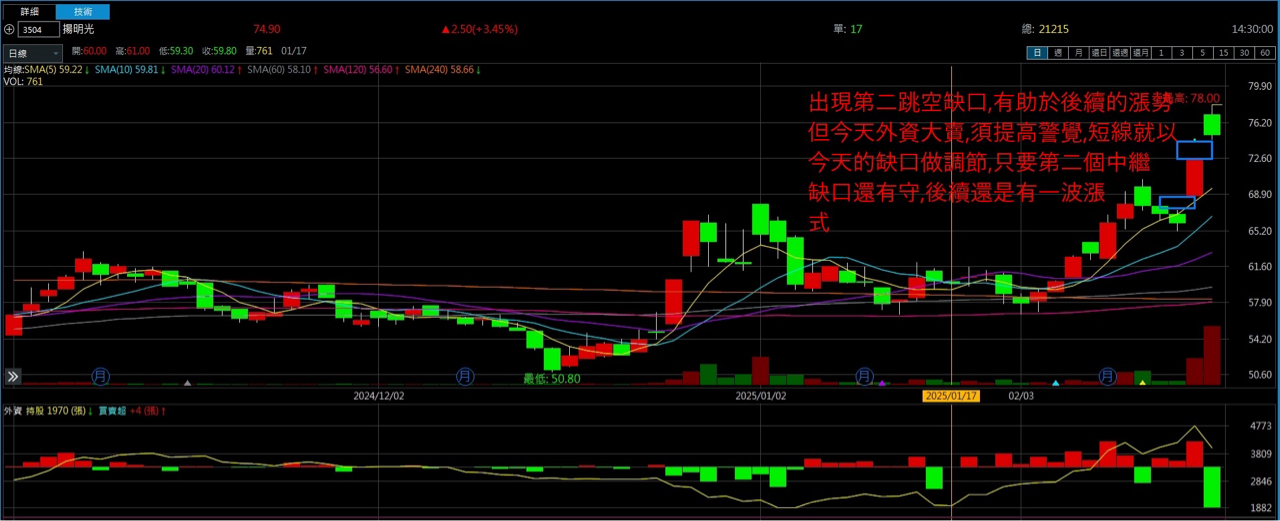Click the last price 74.90
Screen dimensions: 1280x521
(267, 30)
